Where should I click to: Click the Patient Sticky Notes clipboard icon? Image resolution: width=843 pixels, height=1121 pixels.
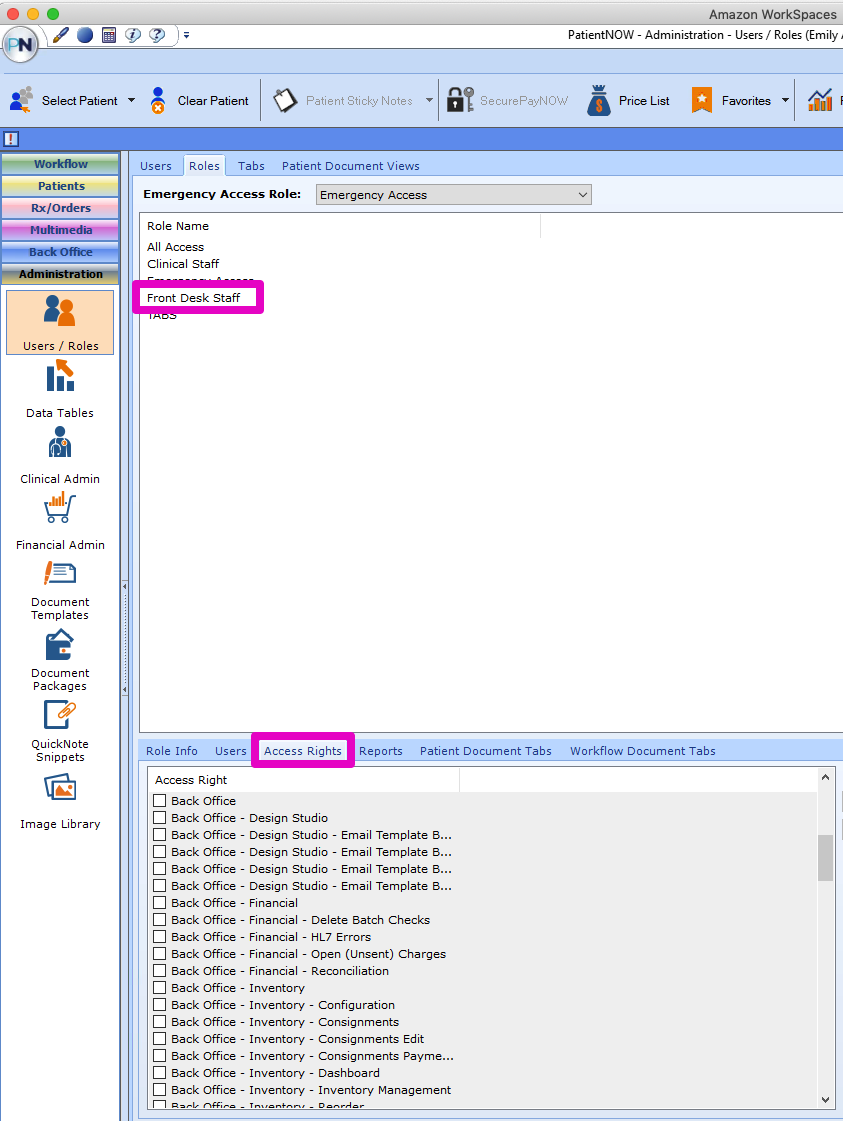285,100
